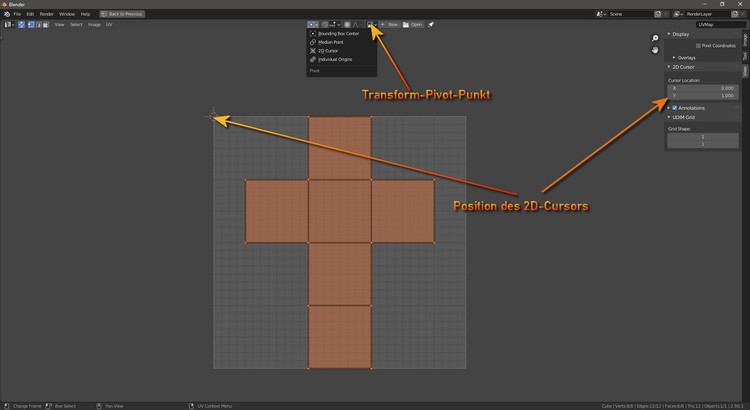Click the pin image icon

[x=431, y=24]
